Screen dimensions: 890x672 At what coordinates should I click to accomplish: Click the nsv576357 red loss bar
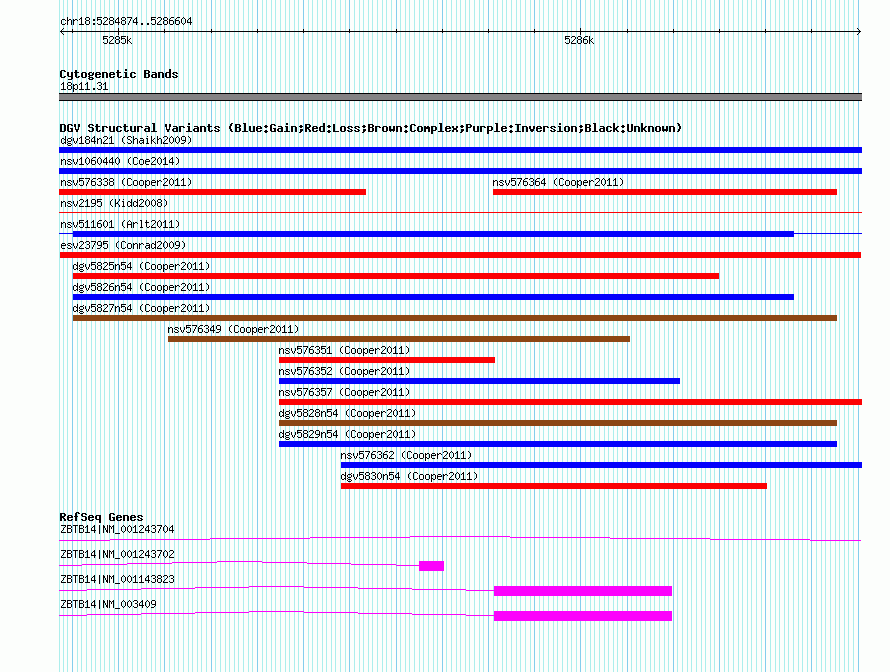[570, 402]
